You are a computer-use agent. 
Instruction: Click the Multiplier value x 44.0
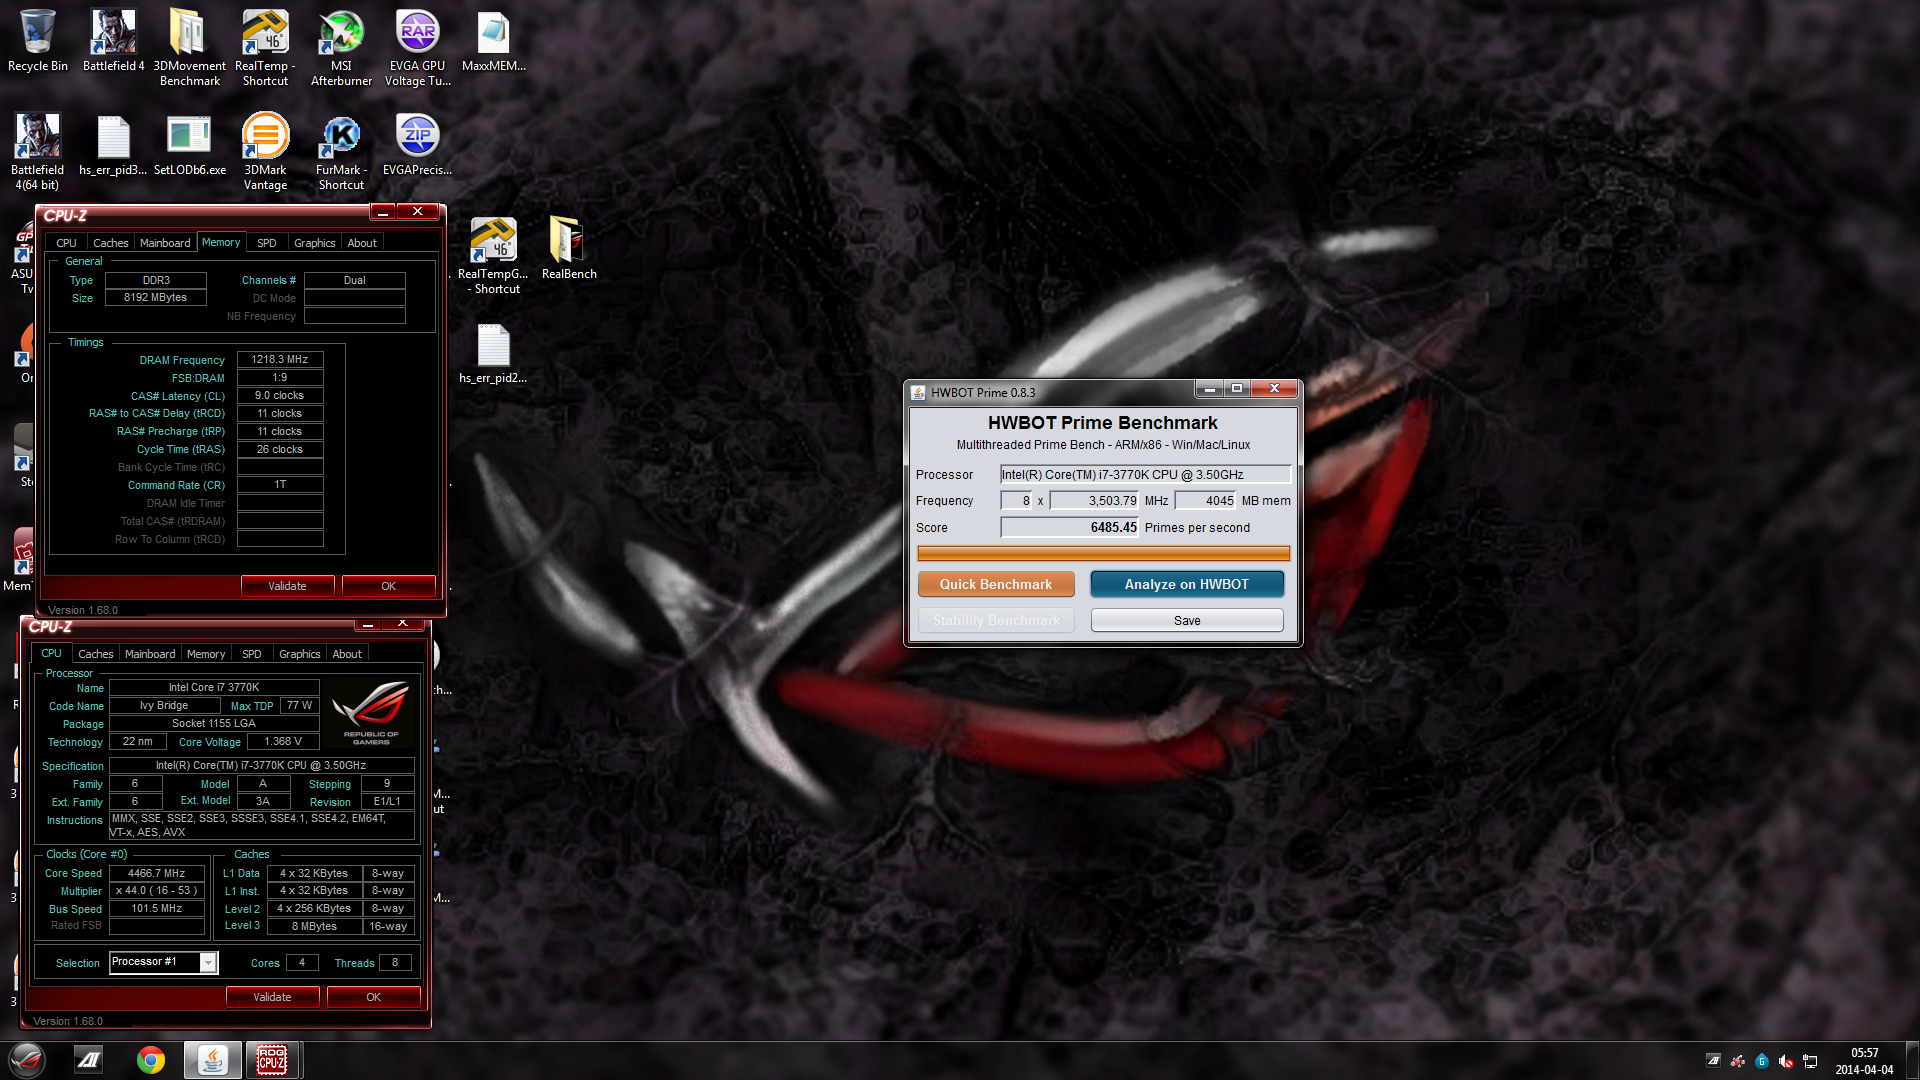(x=157, y=890)
